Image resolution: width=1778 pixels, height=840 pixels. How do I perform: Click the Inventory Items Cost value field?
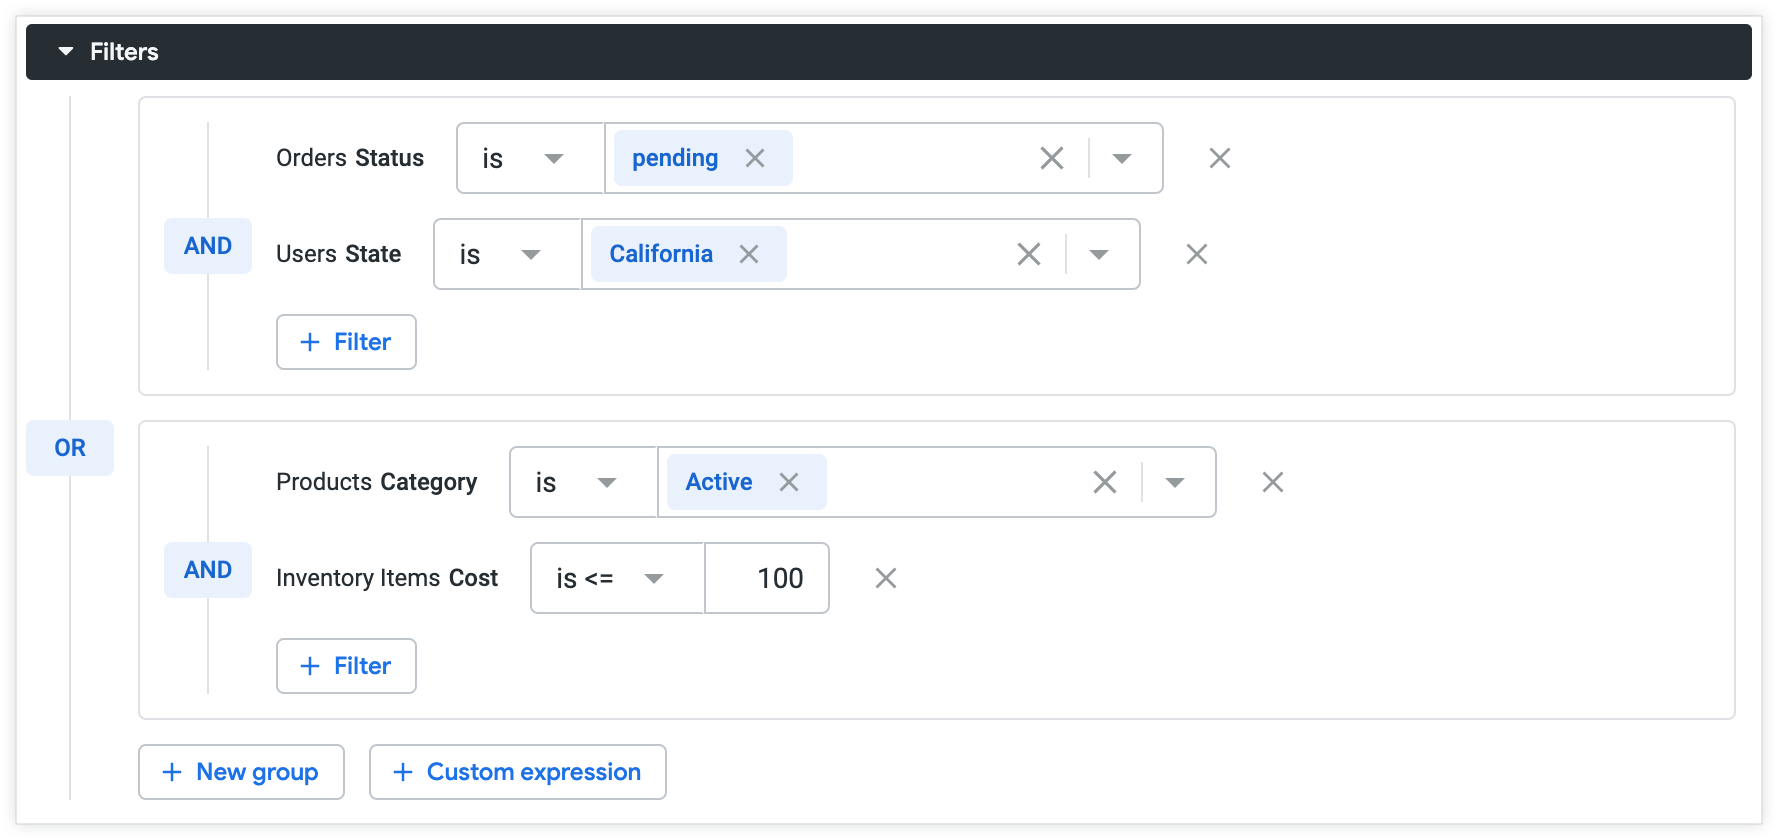pos(767,578)
